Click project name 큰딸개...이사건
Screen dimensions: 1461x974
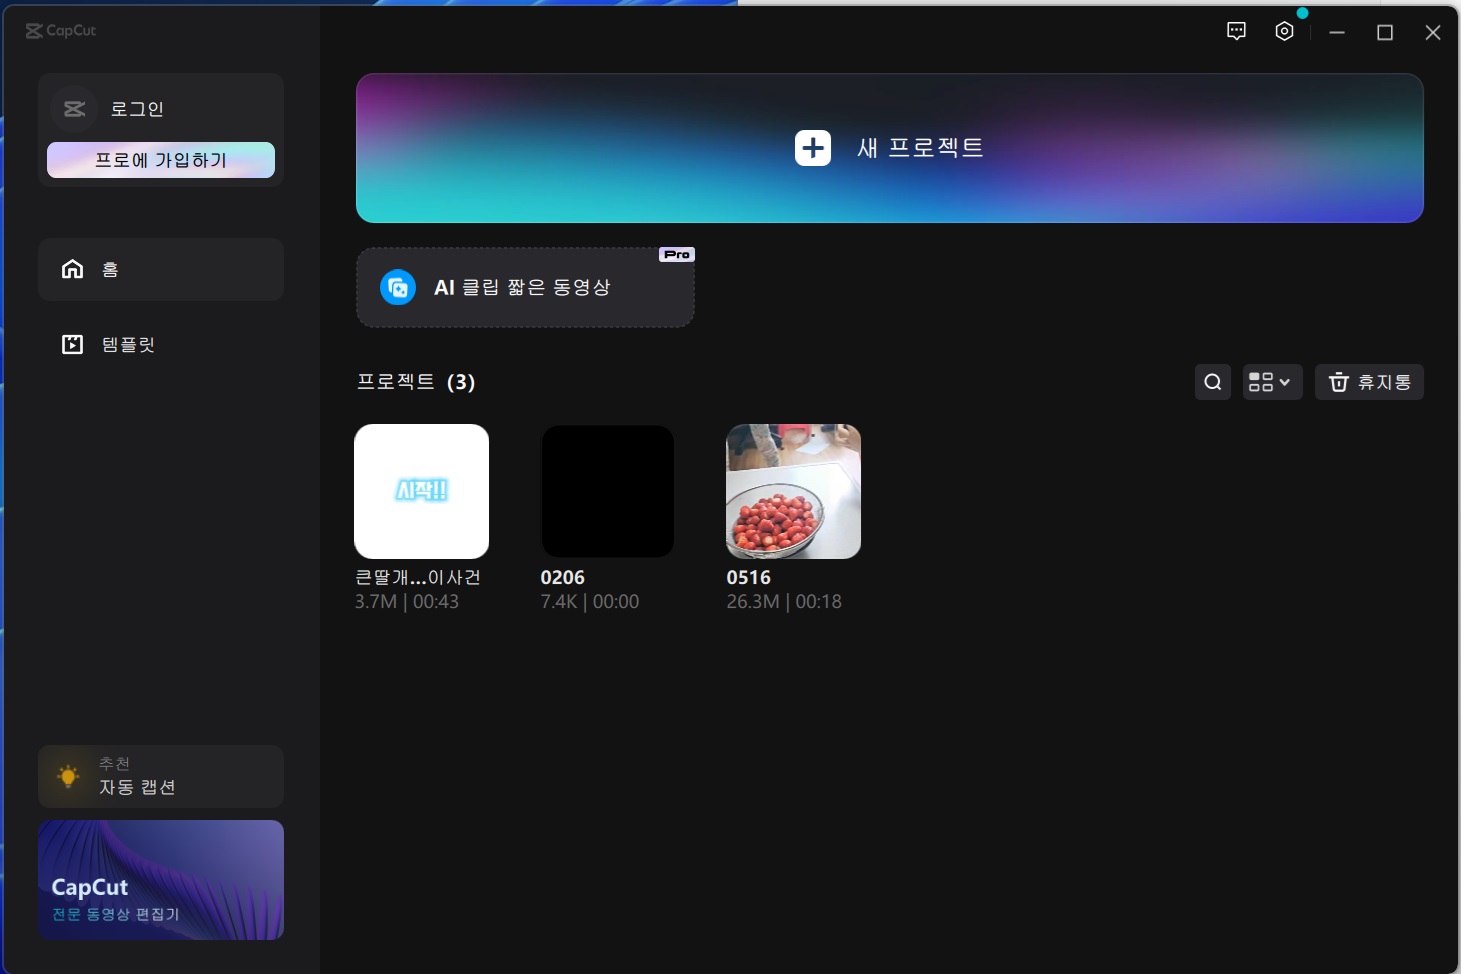pos(418,578)
